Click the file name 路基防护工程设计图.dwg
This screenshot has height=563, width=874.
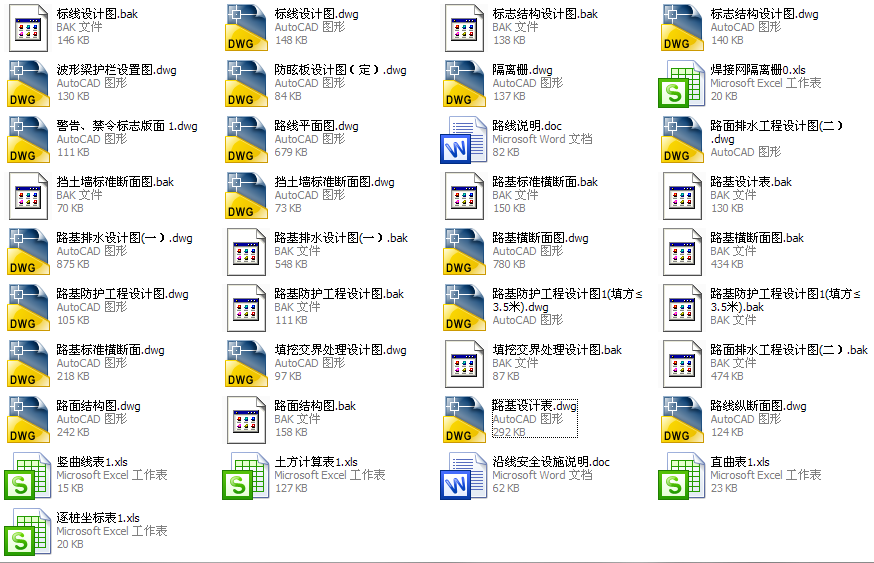(122, 294)
